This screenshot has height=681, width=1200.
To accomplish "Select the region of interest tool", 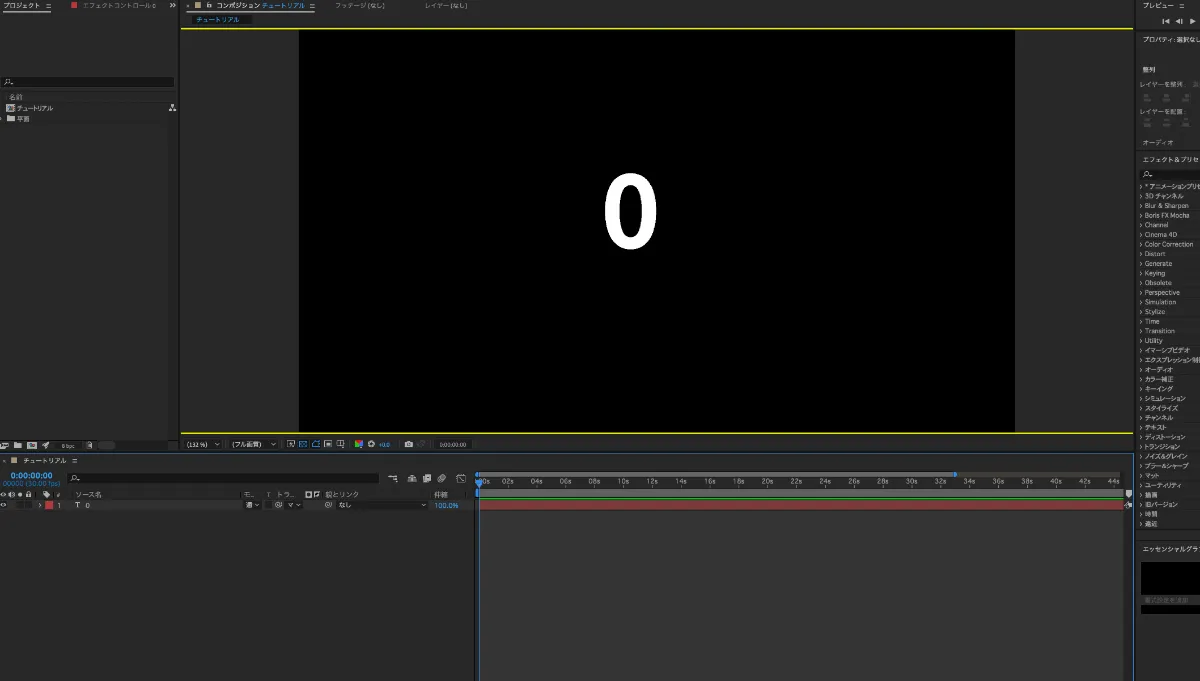I will pos(316,444).
